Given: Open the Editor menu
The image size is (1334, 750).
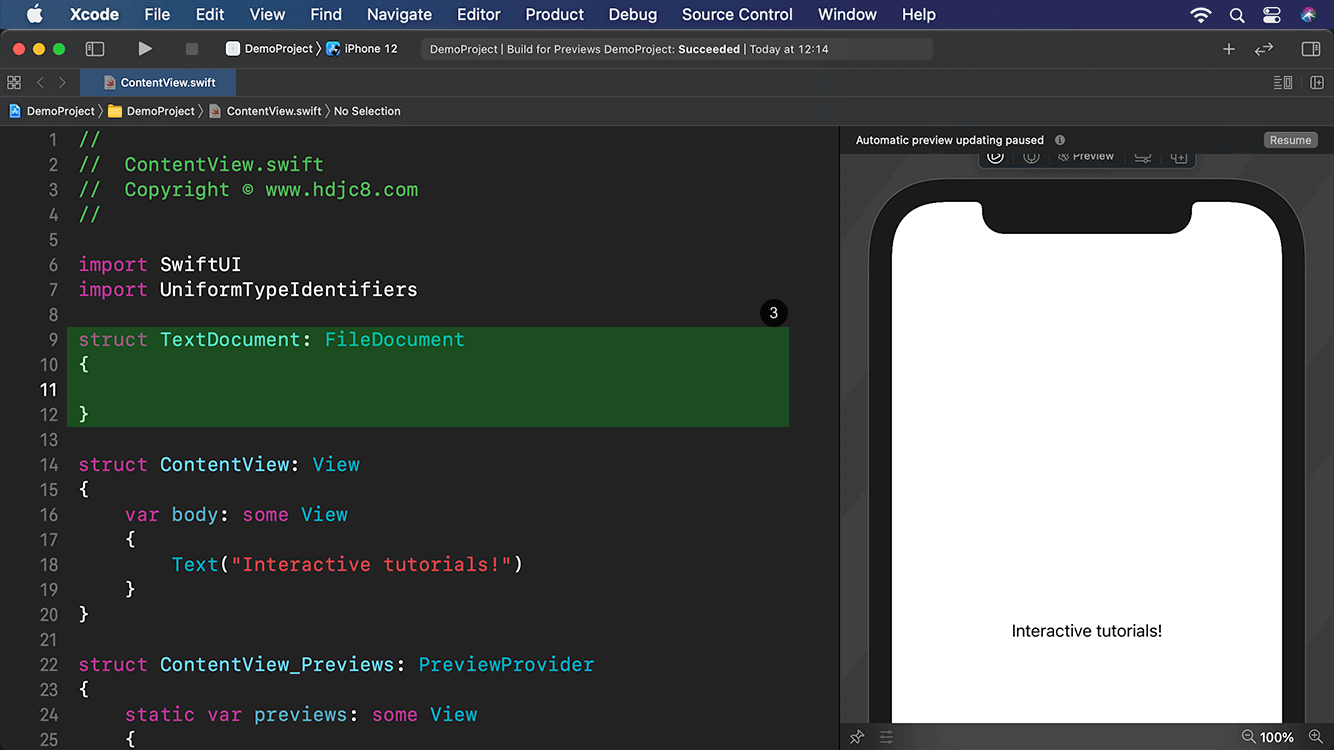Looking at the screenshot, I should (479, 14).
